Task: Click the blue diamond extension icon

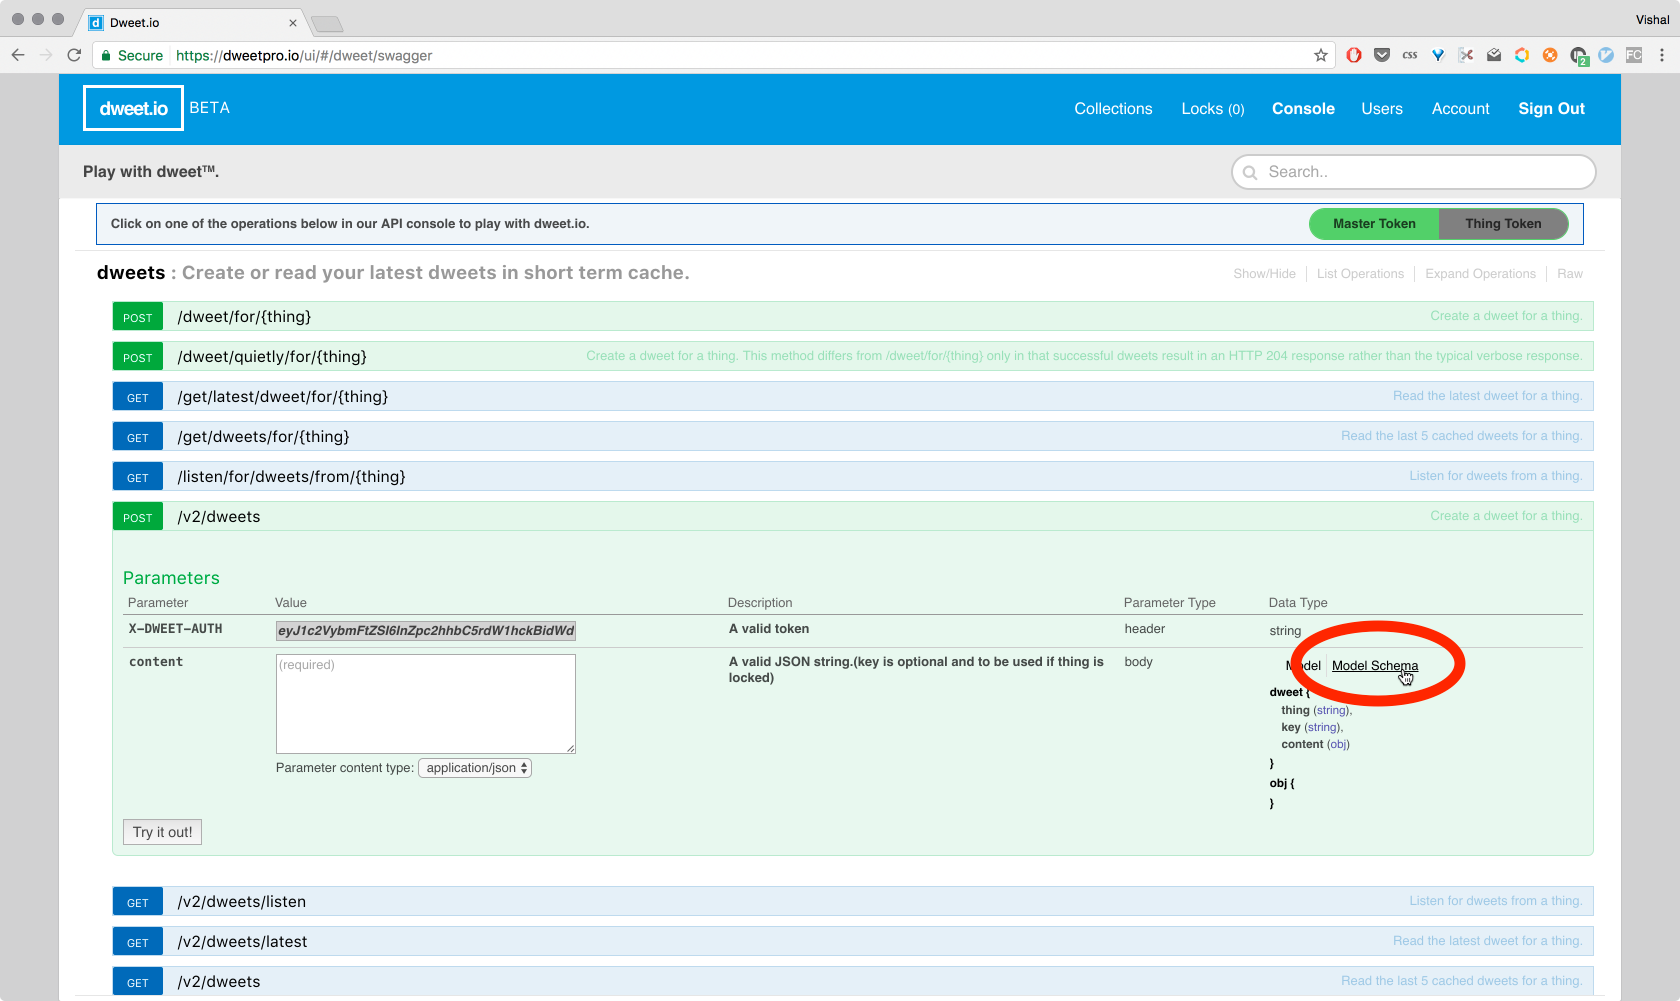Action: tap(1438, 56)
